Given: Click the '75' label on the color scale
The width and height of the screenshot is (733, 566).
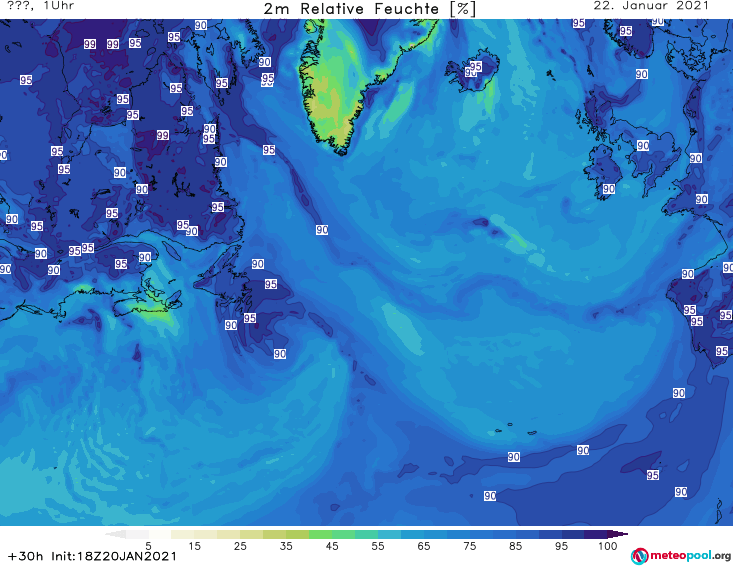Looking at the screenshot, I should pos(470,546).
